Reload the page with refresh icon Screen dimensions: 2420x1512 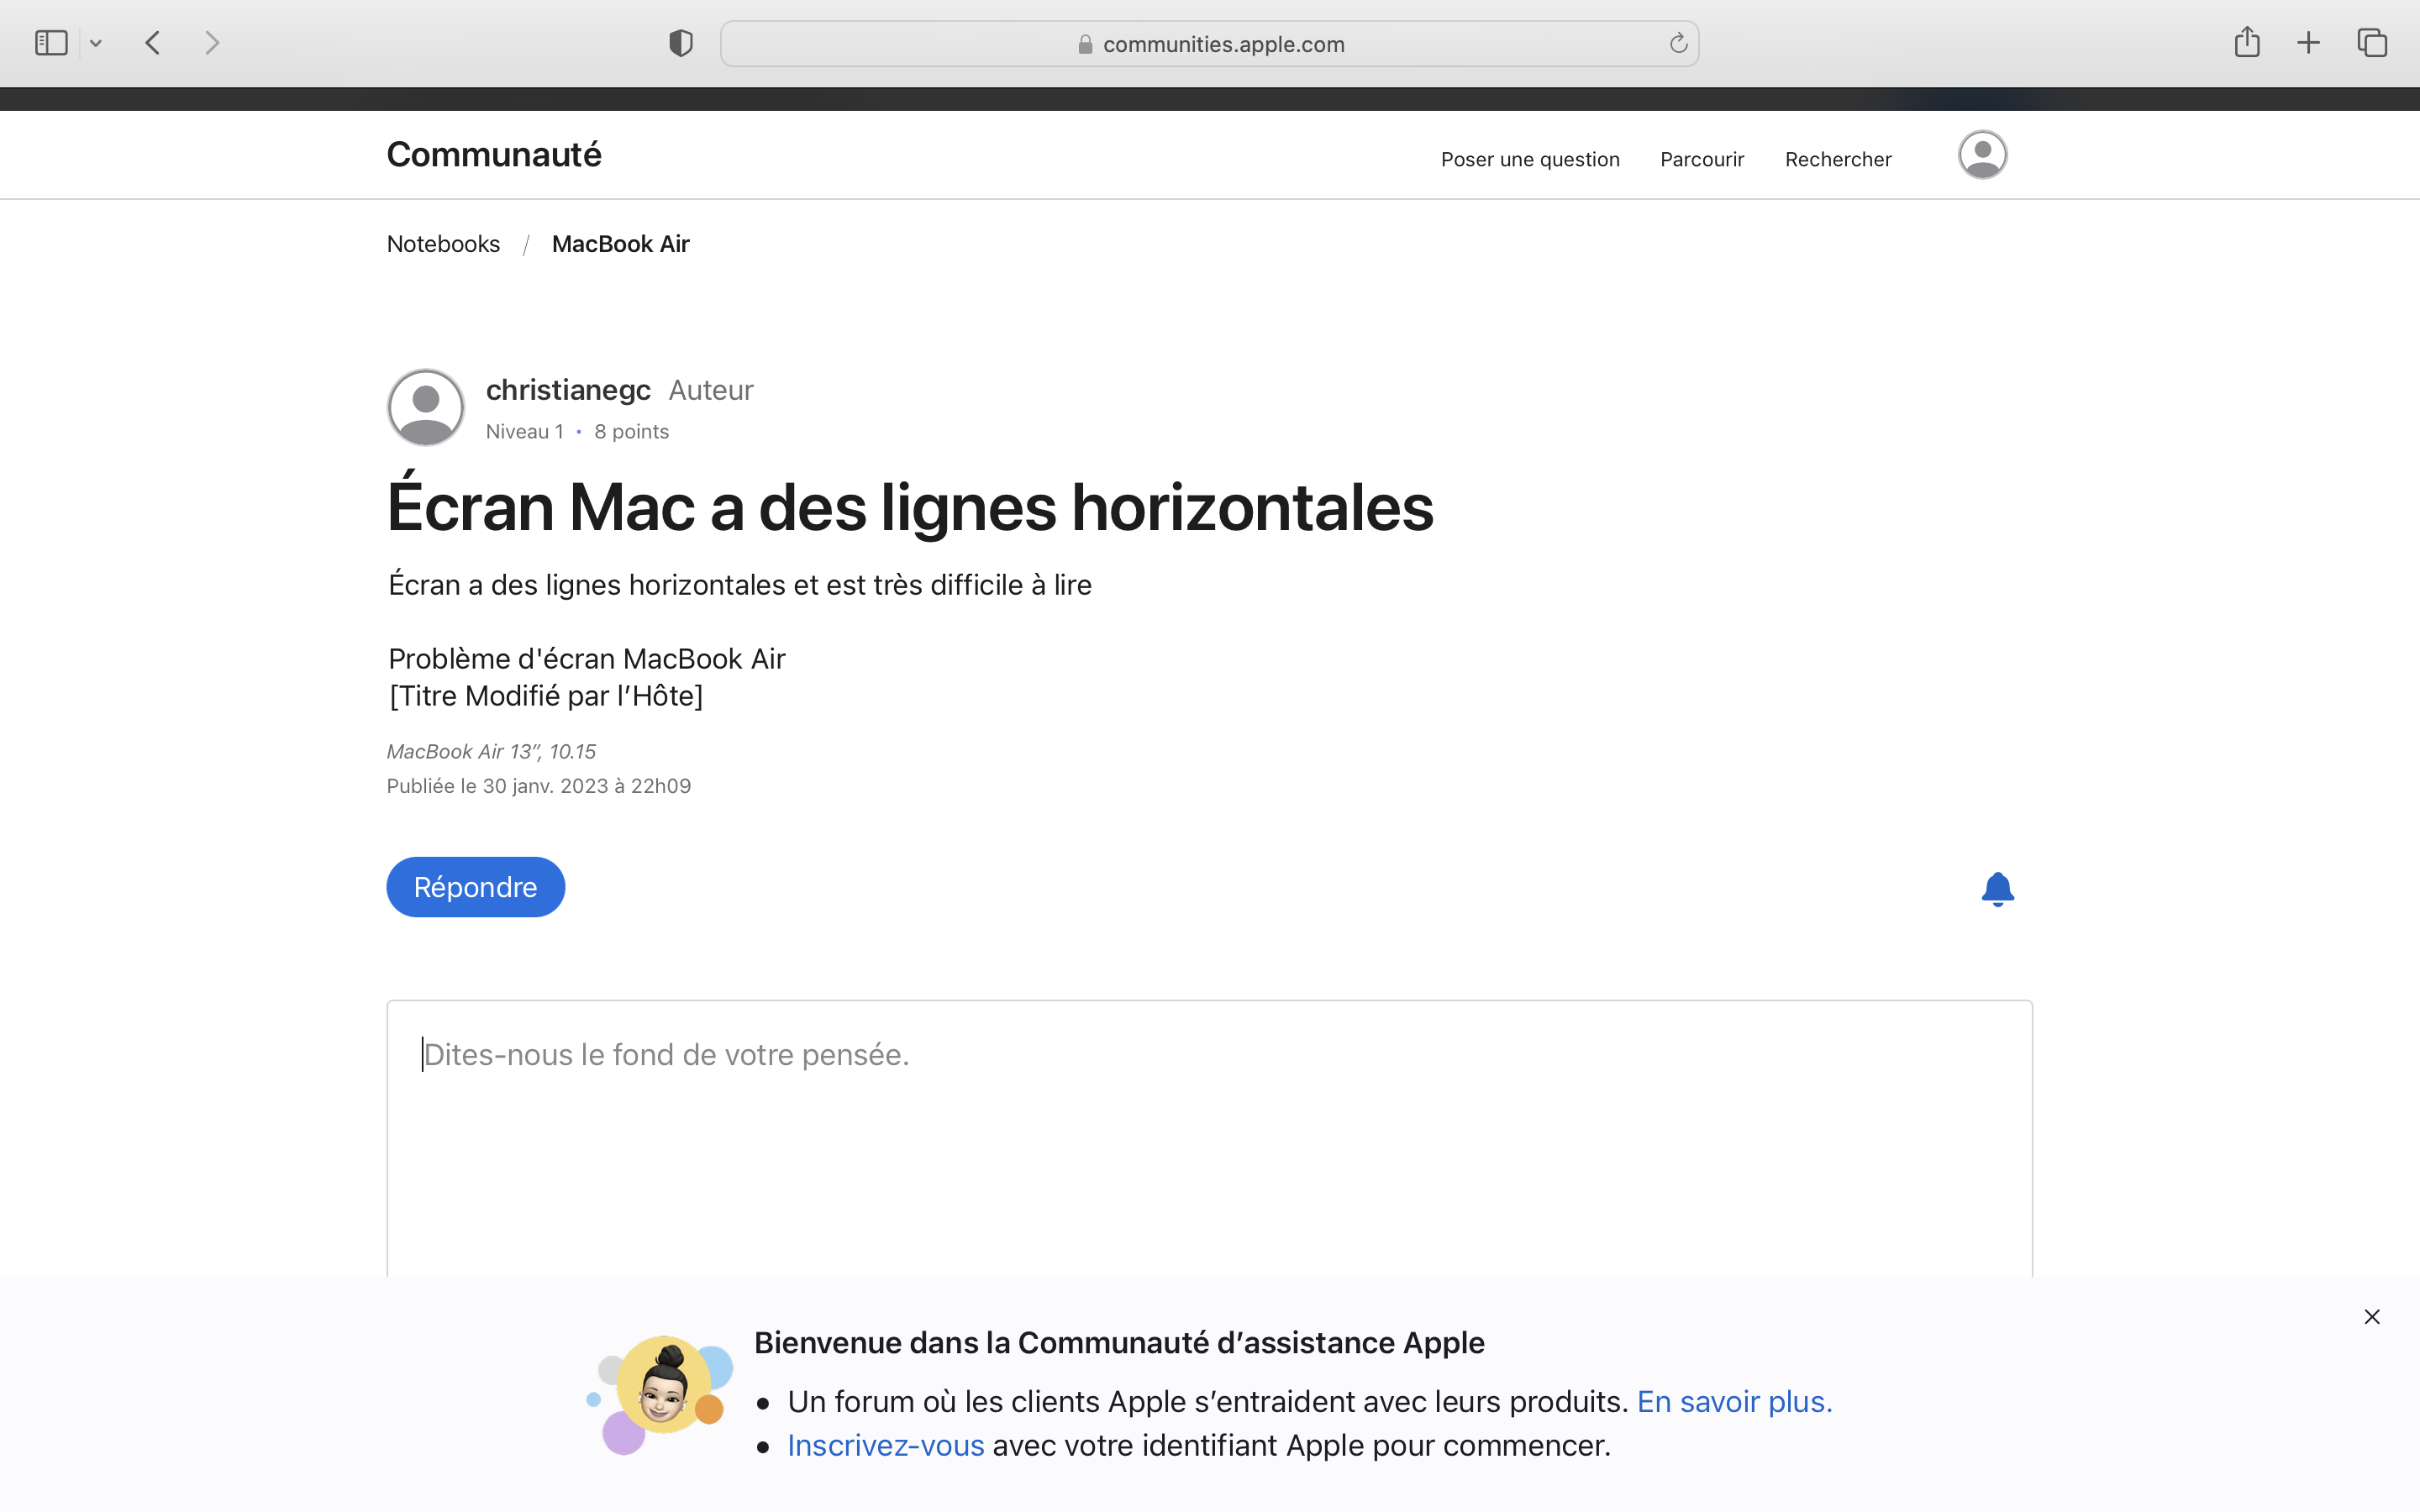click(x=1678, y=43)
